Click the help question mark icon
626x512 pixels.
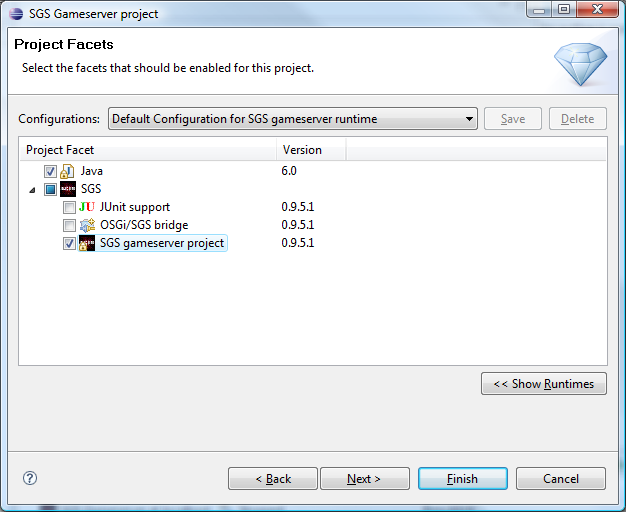[x=30, y=478]
